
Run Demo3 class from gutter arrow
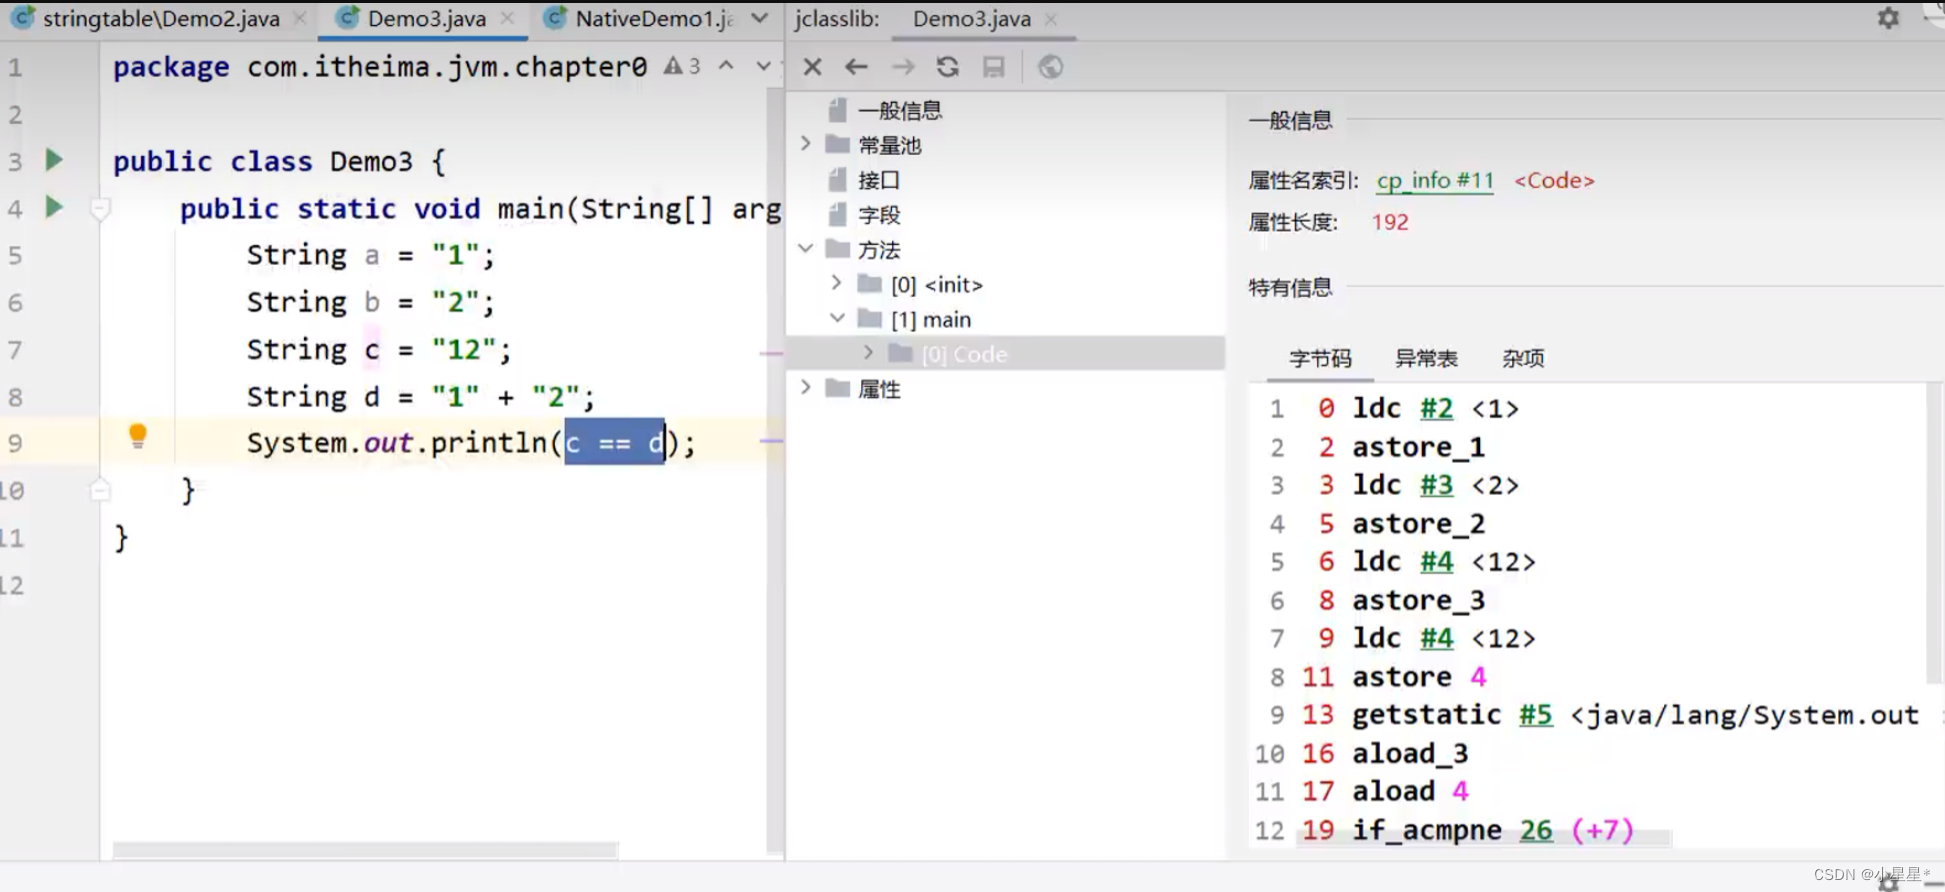(x=54, y=160)
